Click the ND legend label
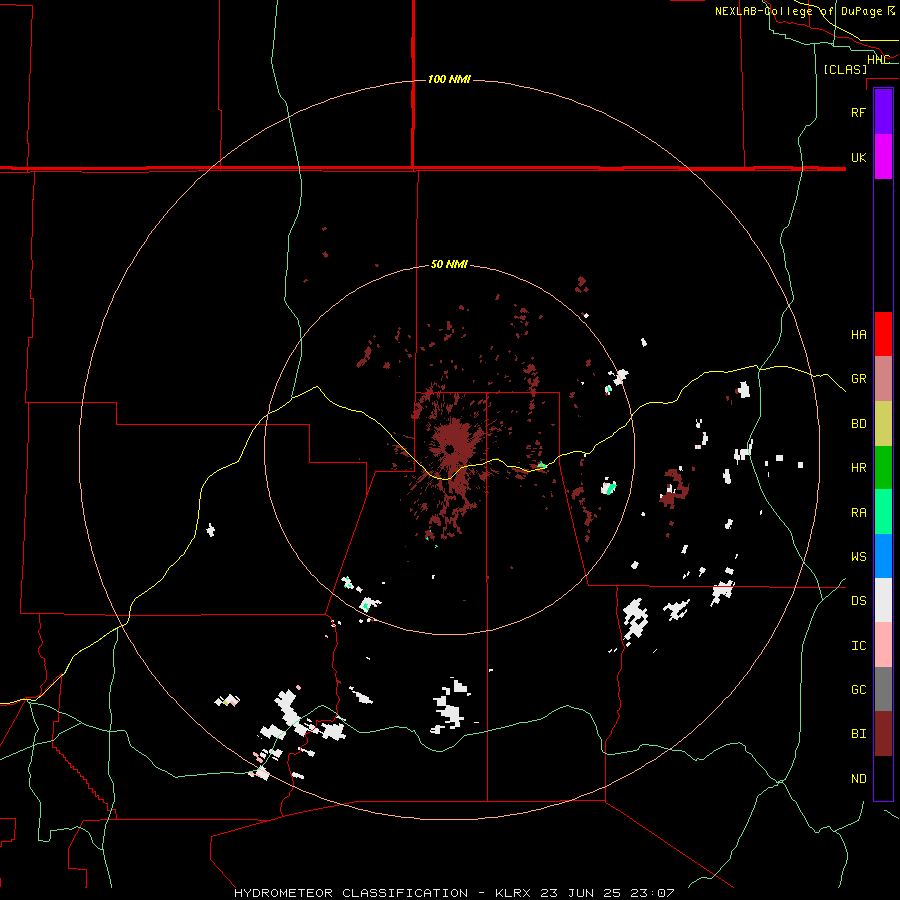Screen dimensions: 900x900 pyautogui.click(x=858, y=779)
